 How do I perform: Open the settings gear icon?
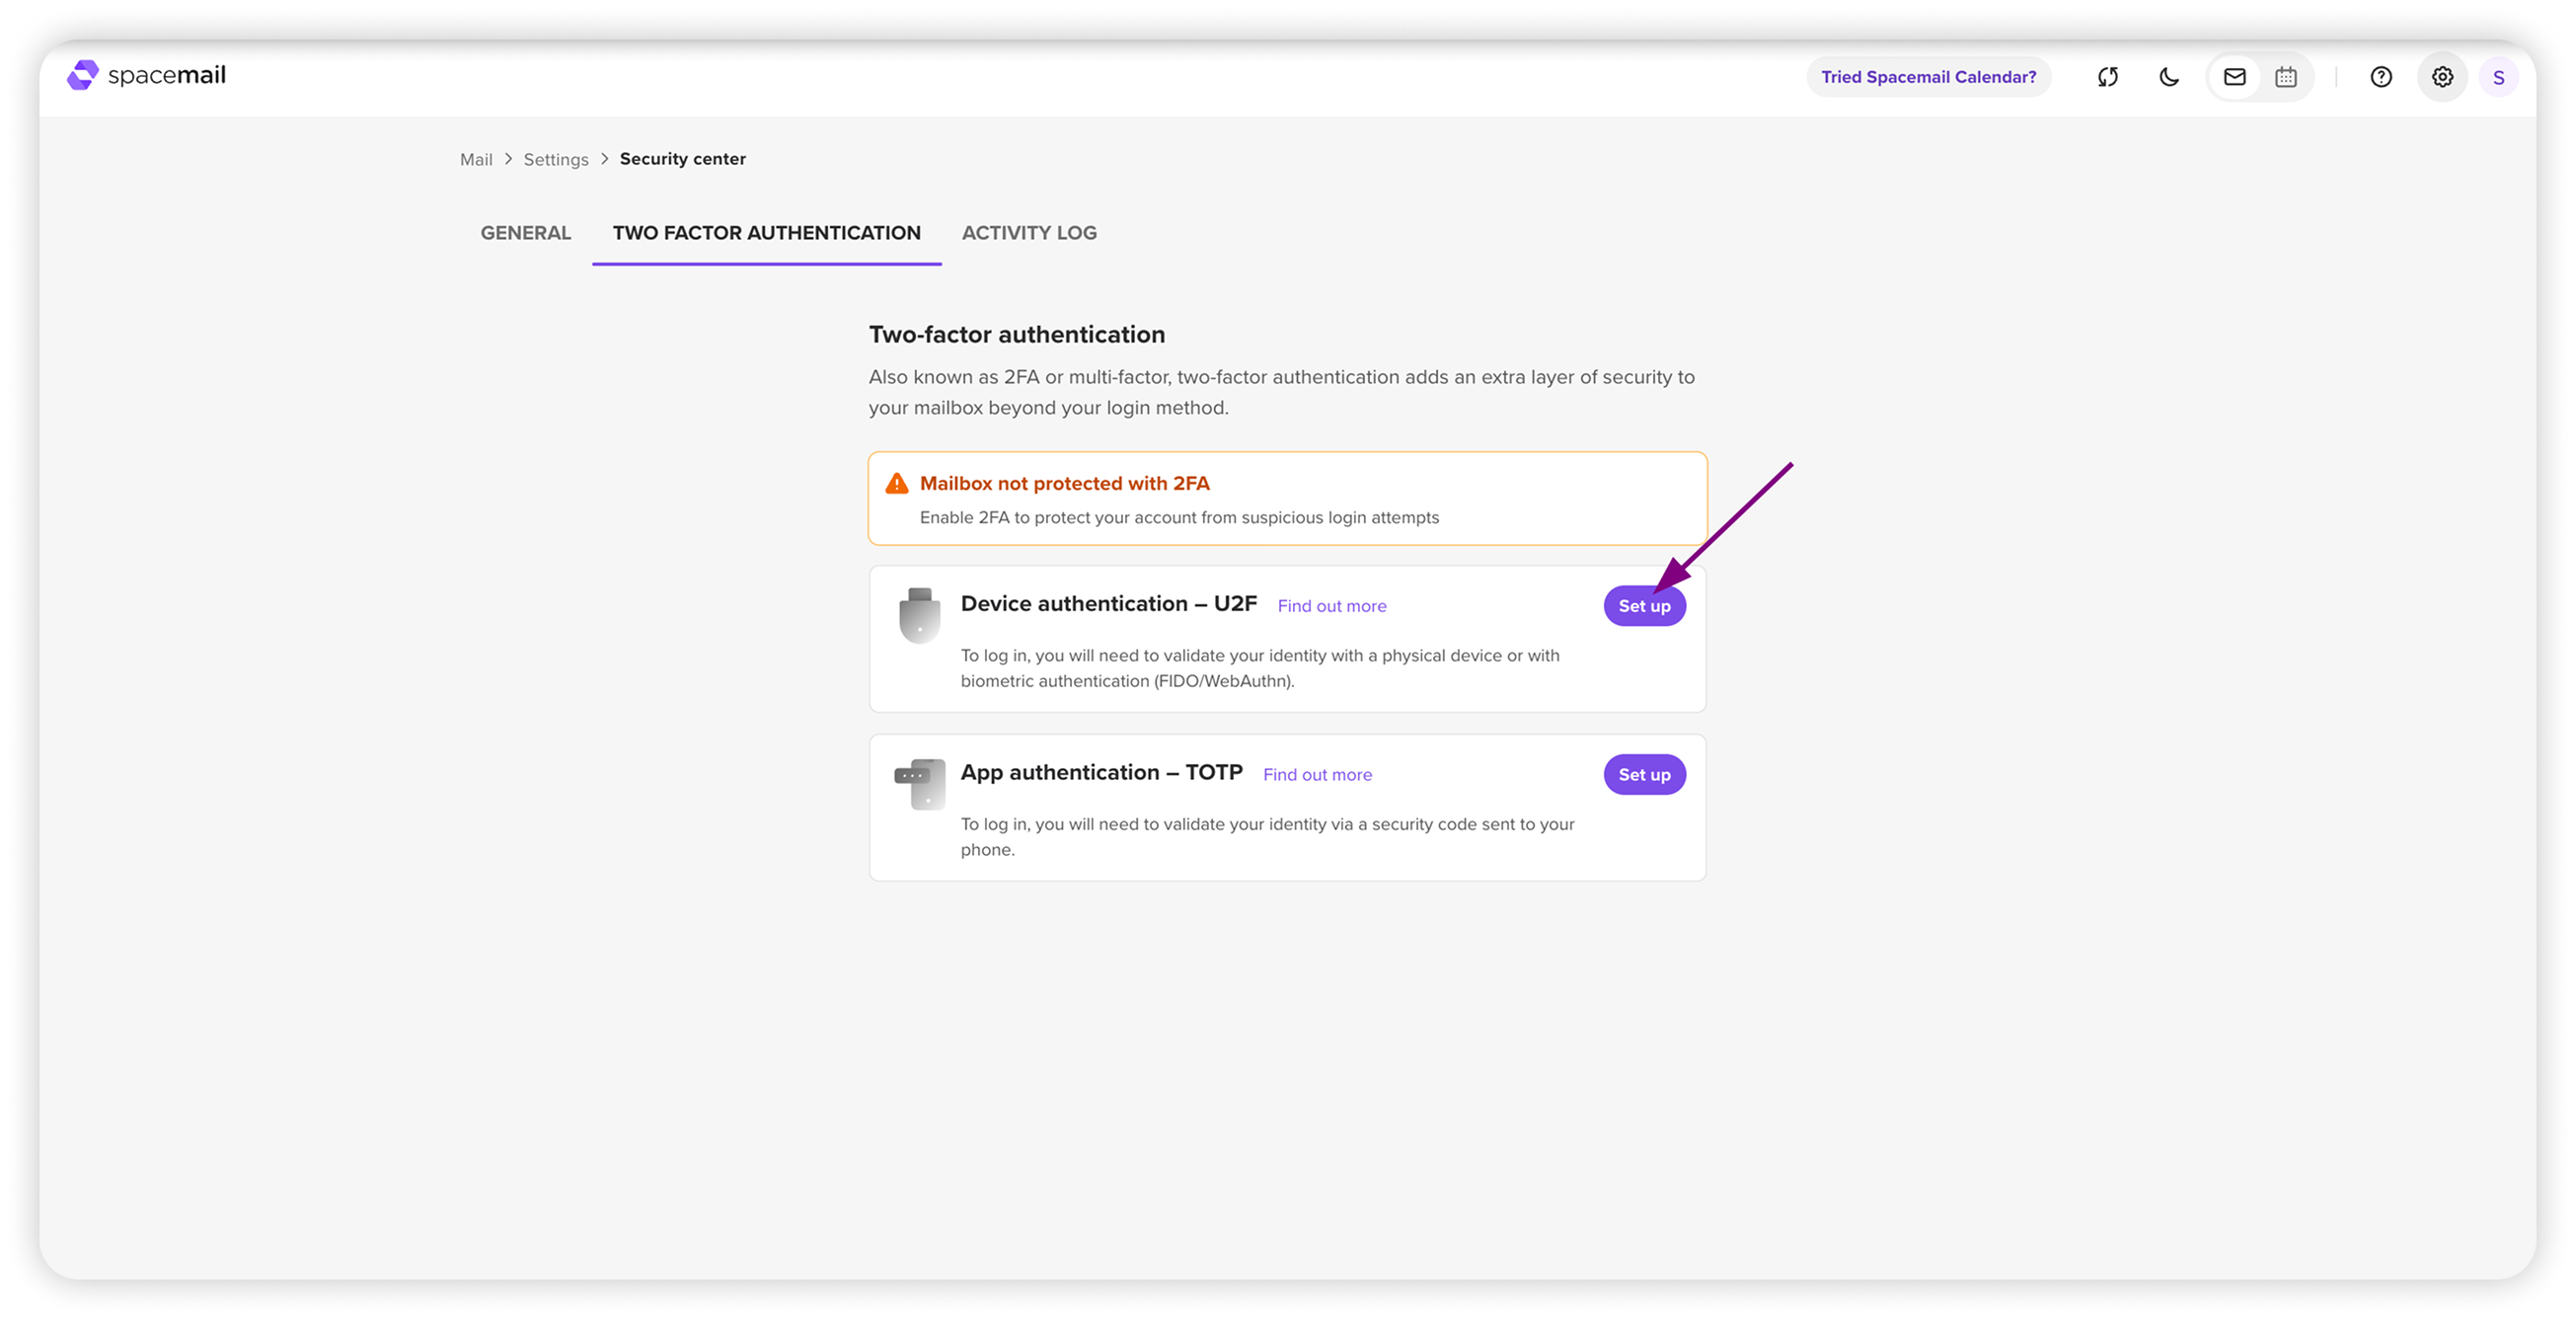(x=2442, y=77)
